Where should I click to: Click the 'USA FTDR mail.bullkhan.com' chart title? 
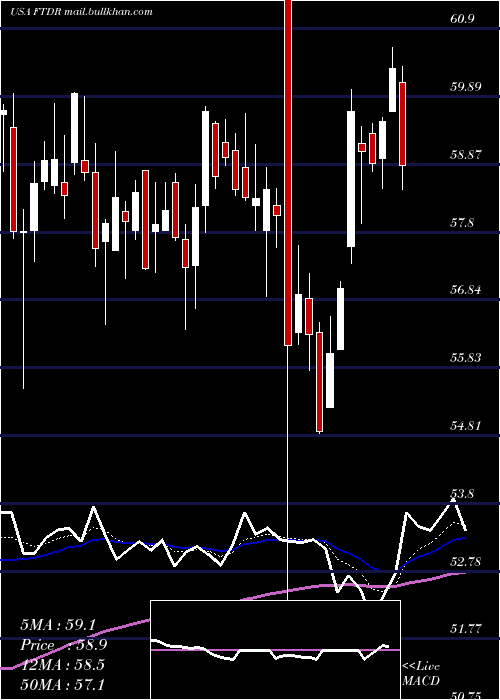point(81,12)
